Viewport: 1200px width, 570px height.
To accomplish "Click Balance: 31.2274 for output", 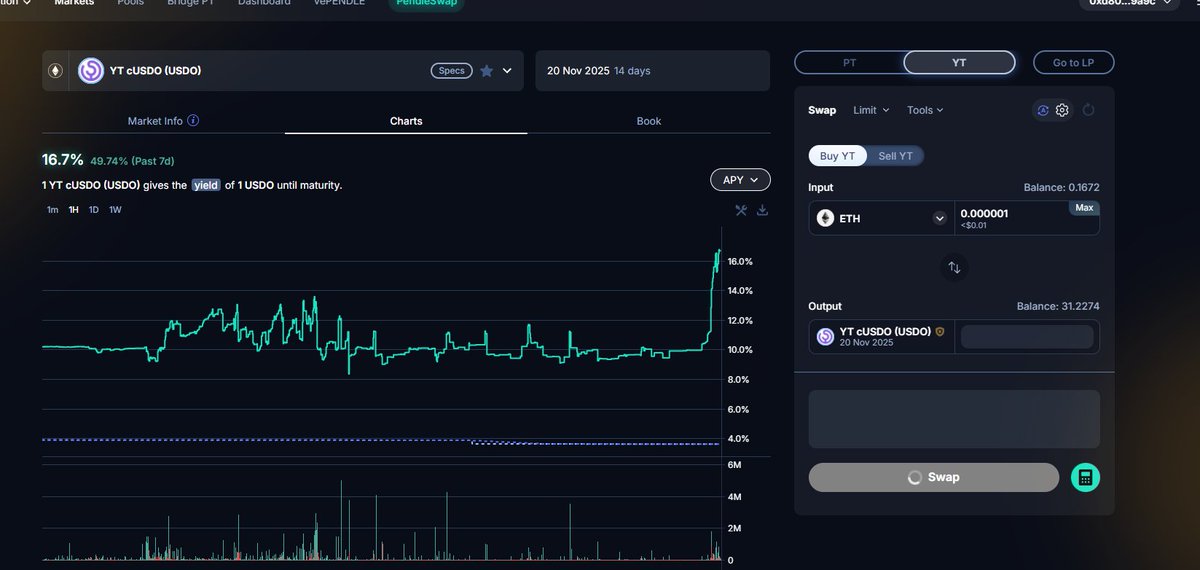I will (1058, 306).
